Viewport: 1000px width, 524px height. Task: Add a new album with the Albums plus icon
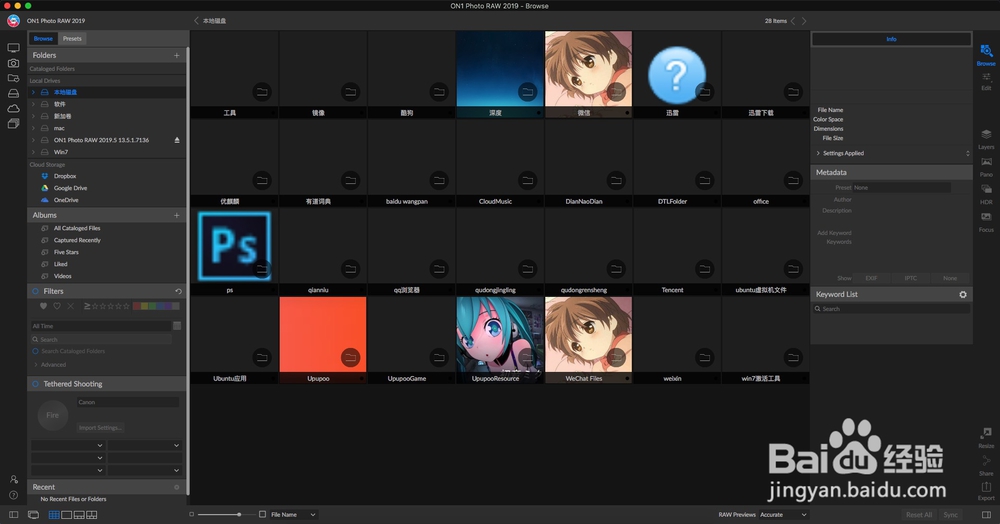click(177, 215)
